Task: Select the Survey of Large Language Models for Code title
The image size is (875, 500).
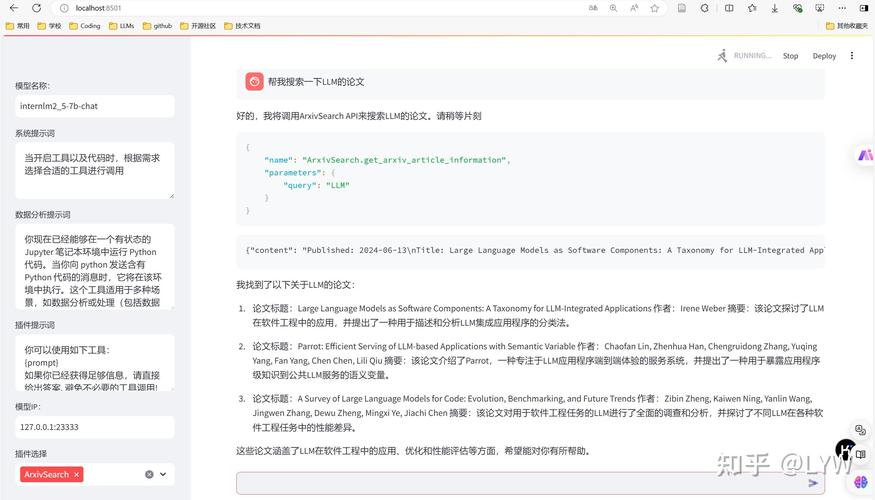Action: click(x=467, y=398)
